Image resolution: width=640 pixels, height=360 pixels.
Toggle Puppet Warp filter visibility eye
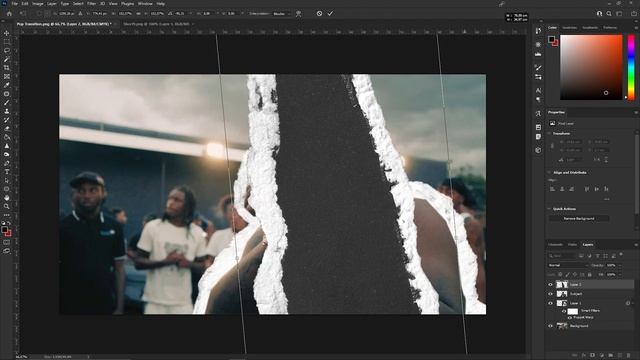click(569, 318)
